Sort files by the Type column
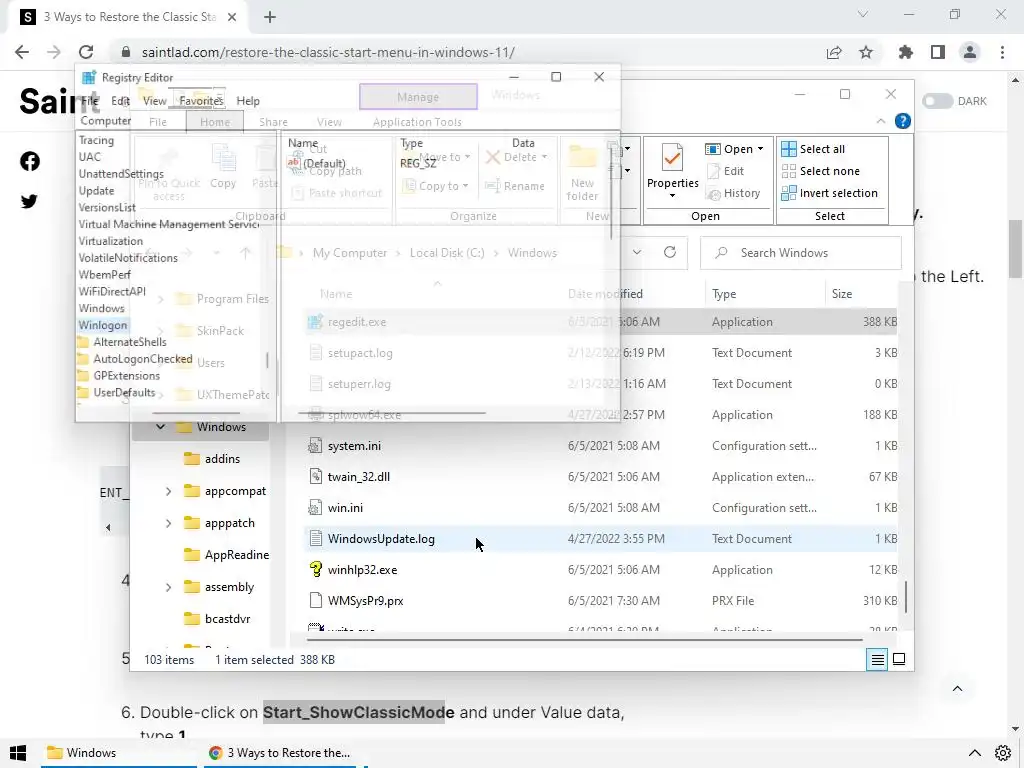This screenshot has width=1024, height=768. click(764, 294)
